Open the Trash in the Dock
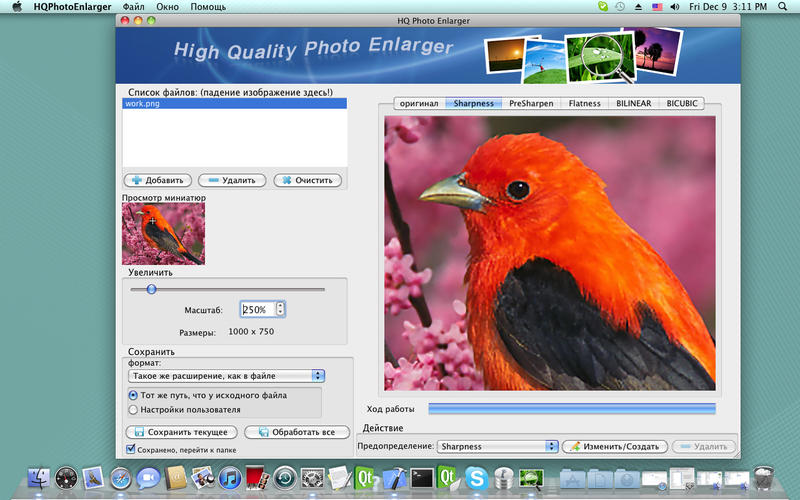Screen dimensions: 800x500 pyautogui.click(x=764, y=478)
